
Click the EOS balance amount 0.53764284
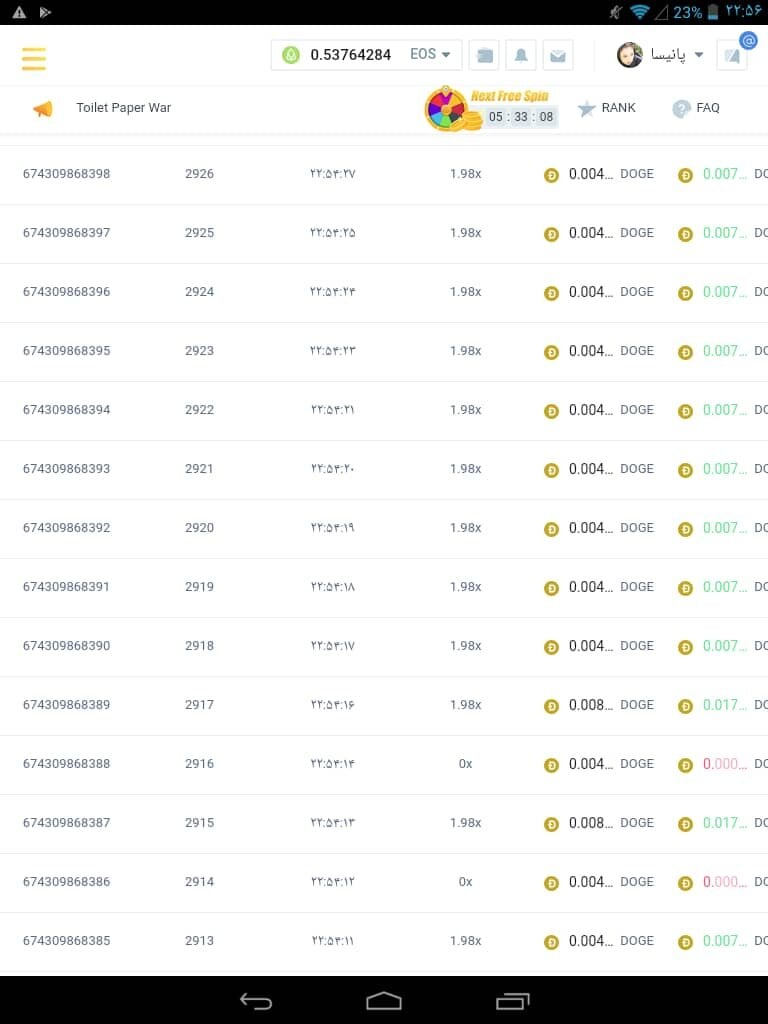click(350, 55)
